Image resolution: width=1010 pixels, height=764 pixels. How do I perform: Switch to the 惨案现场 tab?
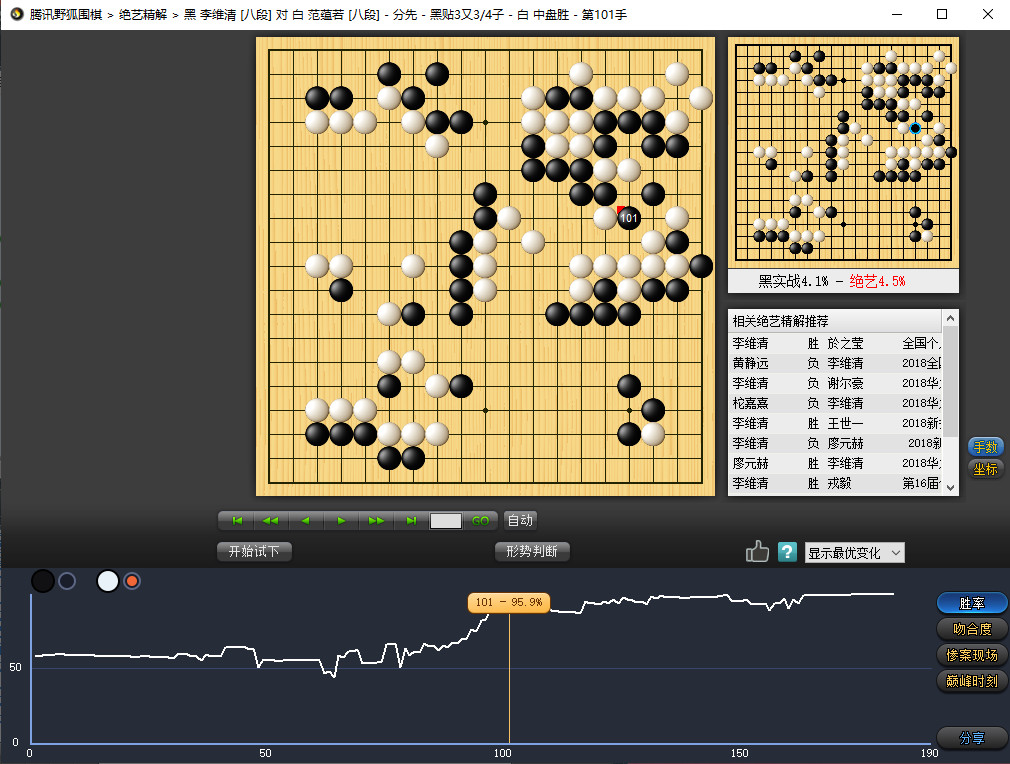(x=972, y=655)
